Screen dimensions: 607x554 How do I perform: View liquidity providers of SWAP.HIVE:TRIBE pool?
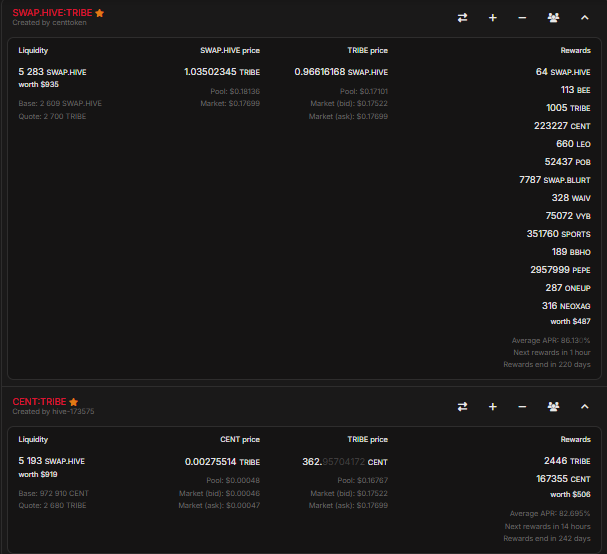pyautogui.click(x=553, y=18)
